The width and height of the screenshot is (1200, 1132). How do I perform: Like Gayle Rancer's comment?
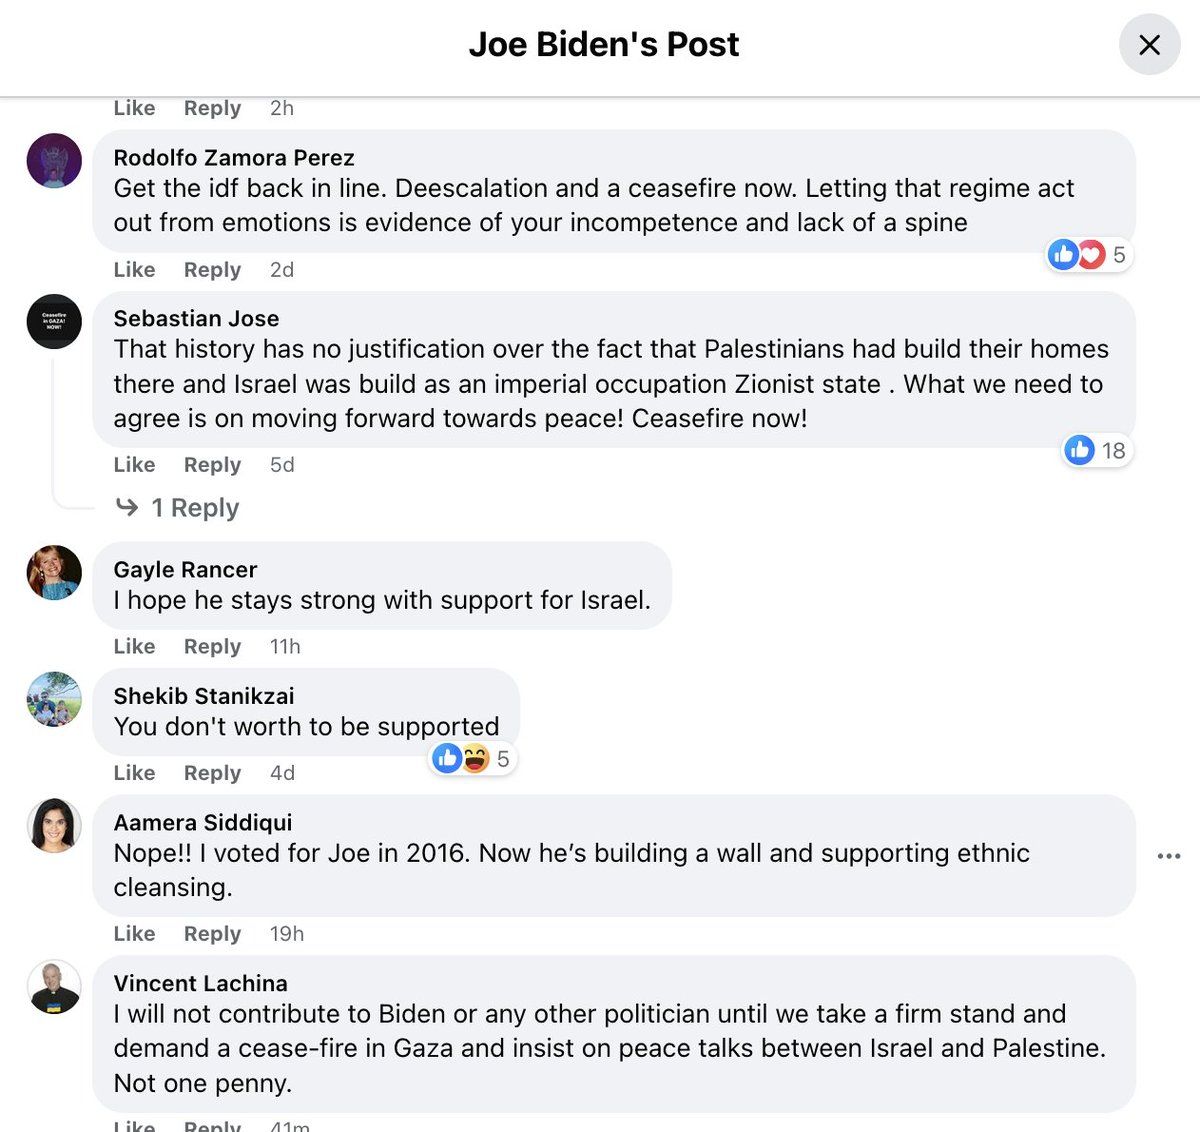click(x=134, y=647)
